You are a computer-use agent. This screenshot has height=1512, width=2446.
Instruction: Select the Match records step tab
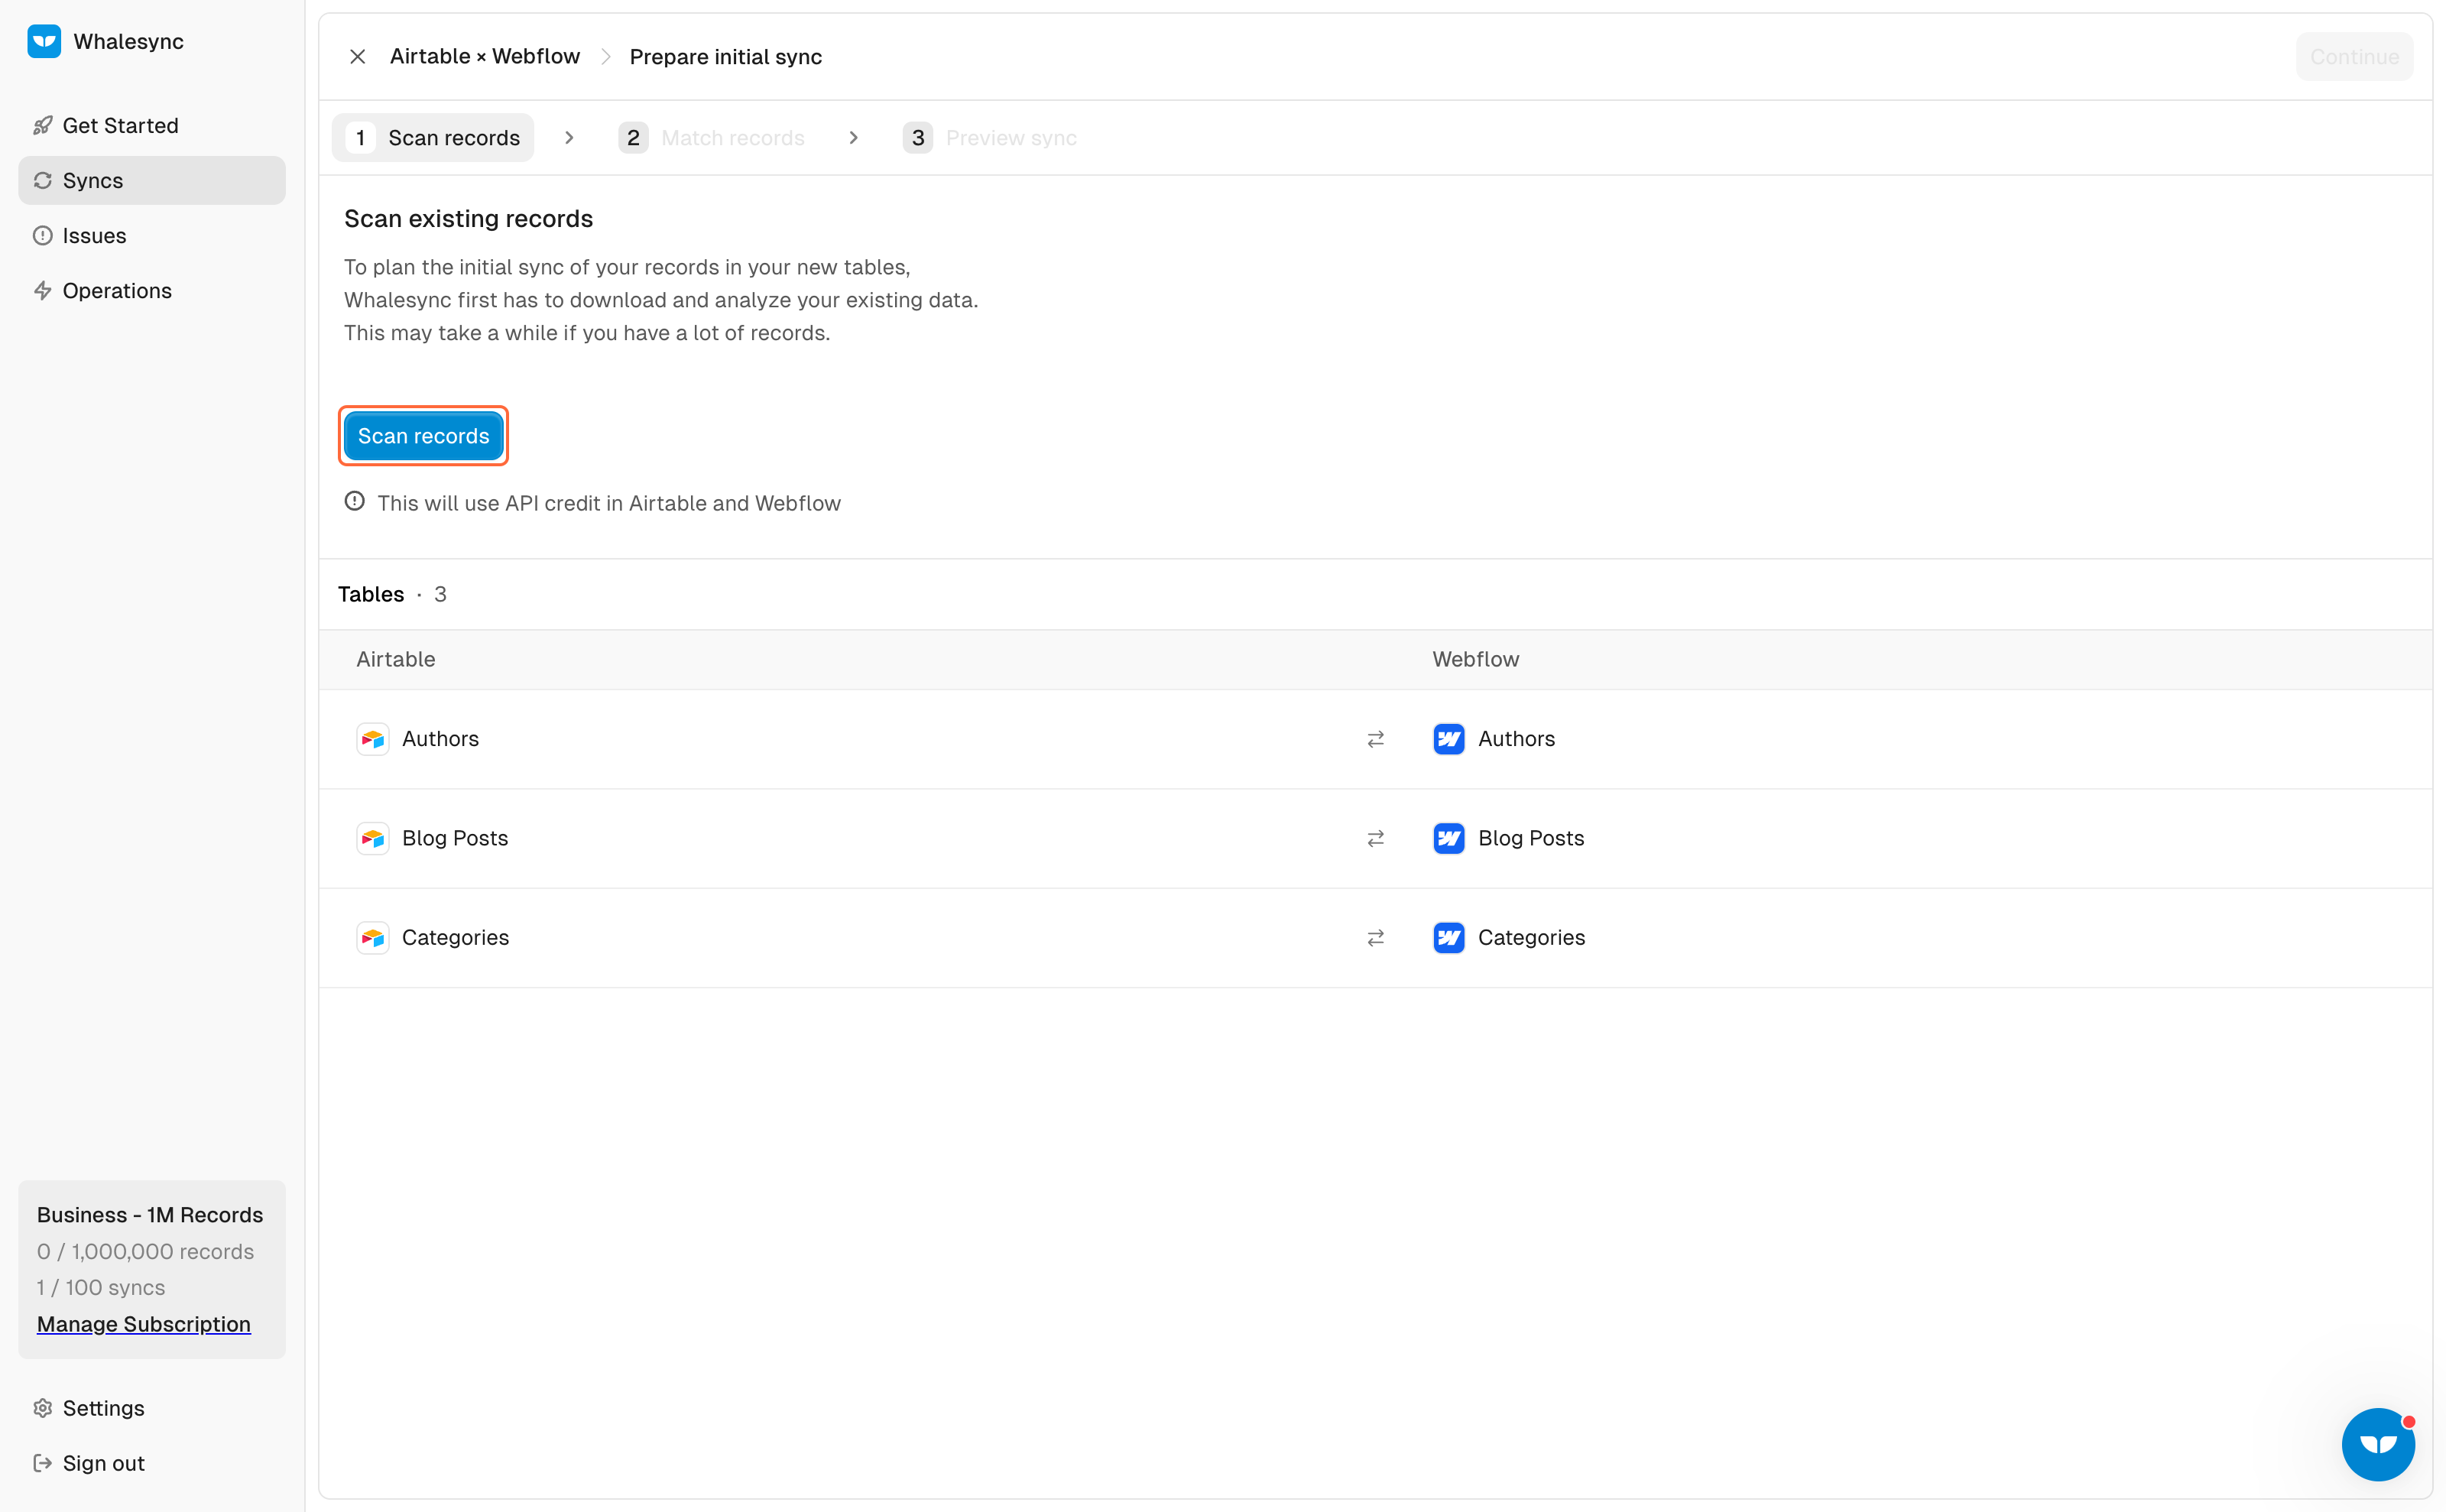[711, 137]
